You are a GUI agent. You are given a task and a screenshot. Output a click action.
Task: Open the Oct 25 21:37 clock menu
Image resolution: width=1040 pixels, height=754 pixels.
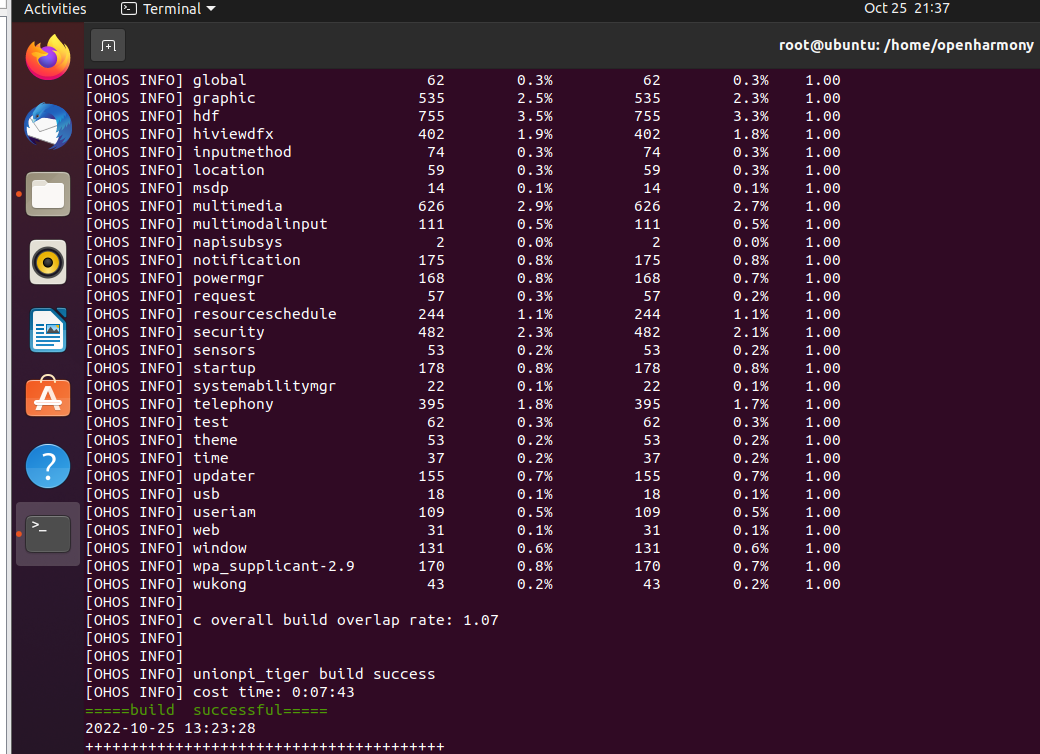point(907,8)
